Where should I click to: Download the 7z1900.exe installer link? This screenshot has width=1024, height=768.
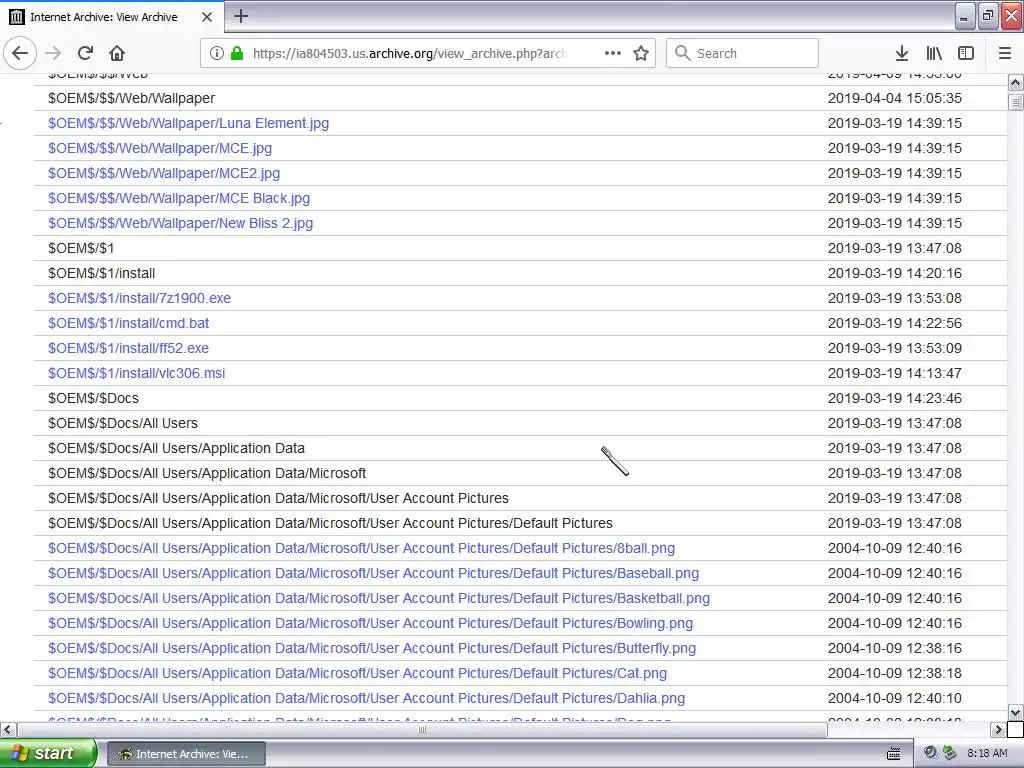coord(139,298)
